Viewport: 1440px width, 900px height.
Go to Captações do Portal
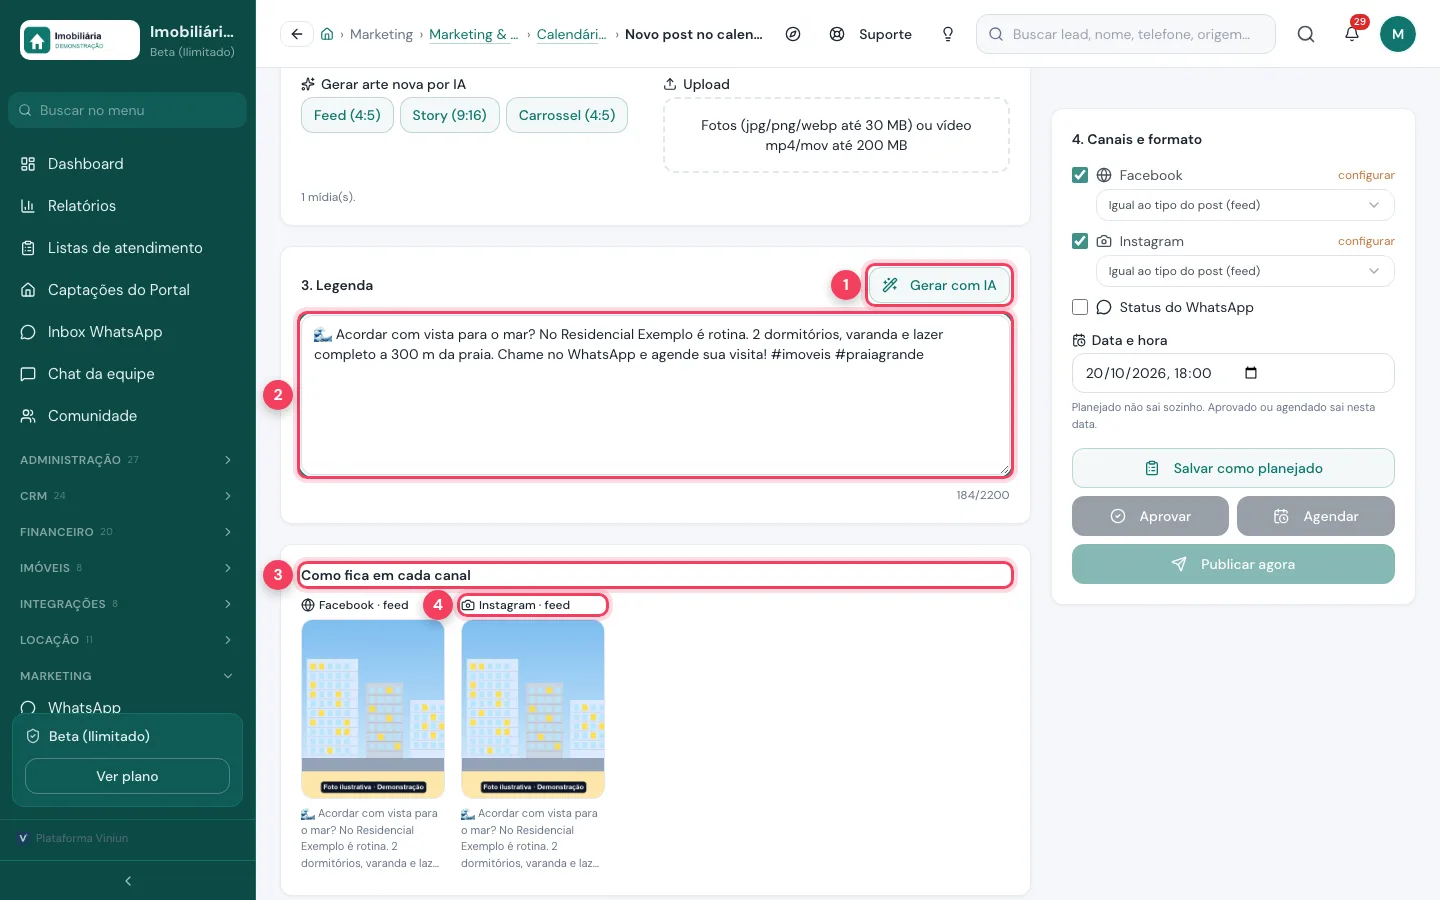(128, 290)
